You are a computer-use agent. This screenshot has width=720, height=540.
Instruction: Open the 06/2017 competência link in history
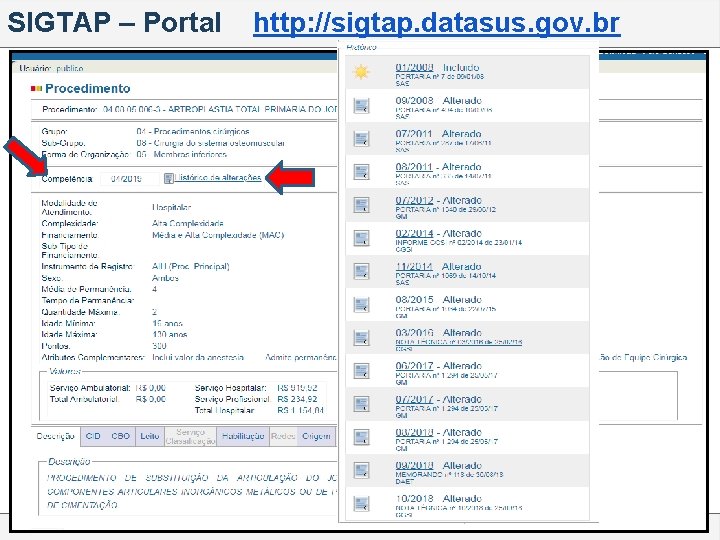(x=414, y=366)
